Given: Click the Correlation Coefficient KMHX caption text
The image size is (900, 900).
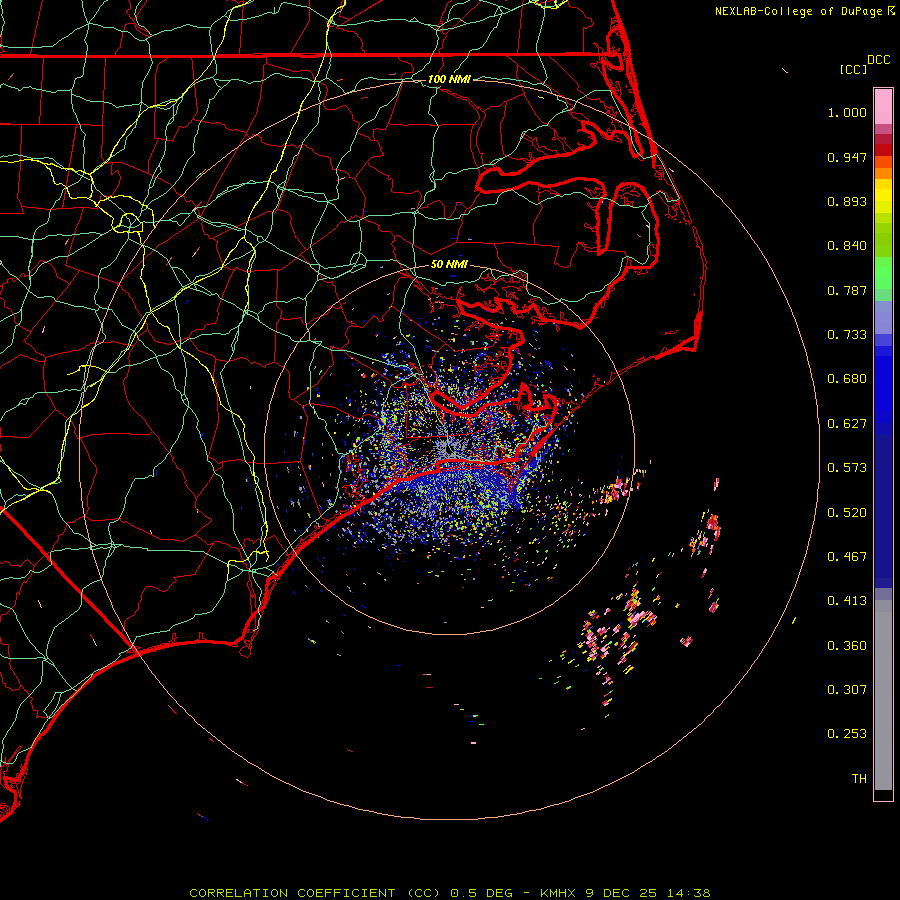Looking at the screenshot, I should [x=450, y=893].
